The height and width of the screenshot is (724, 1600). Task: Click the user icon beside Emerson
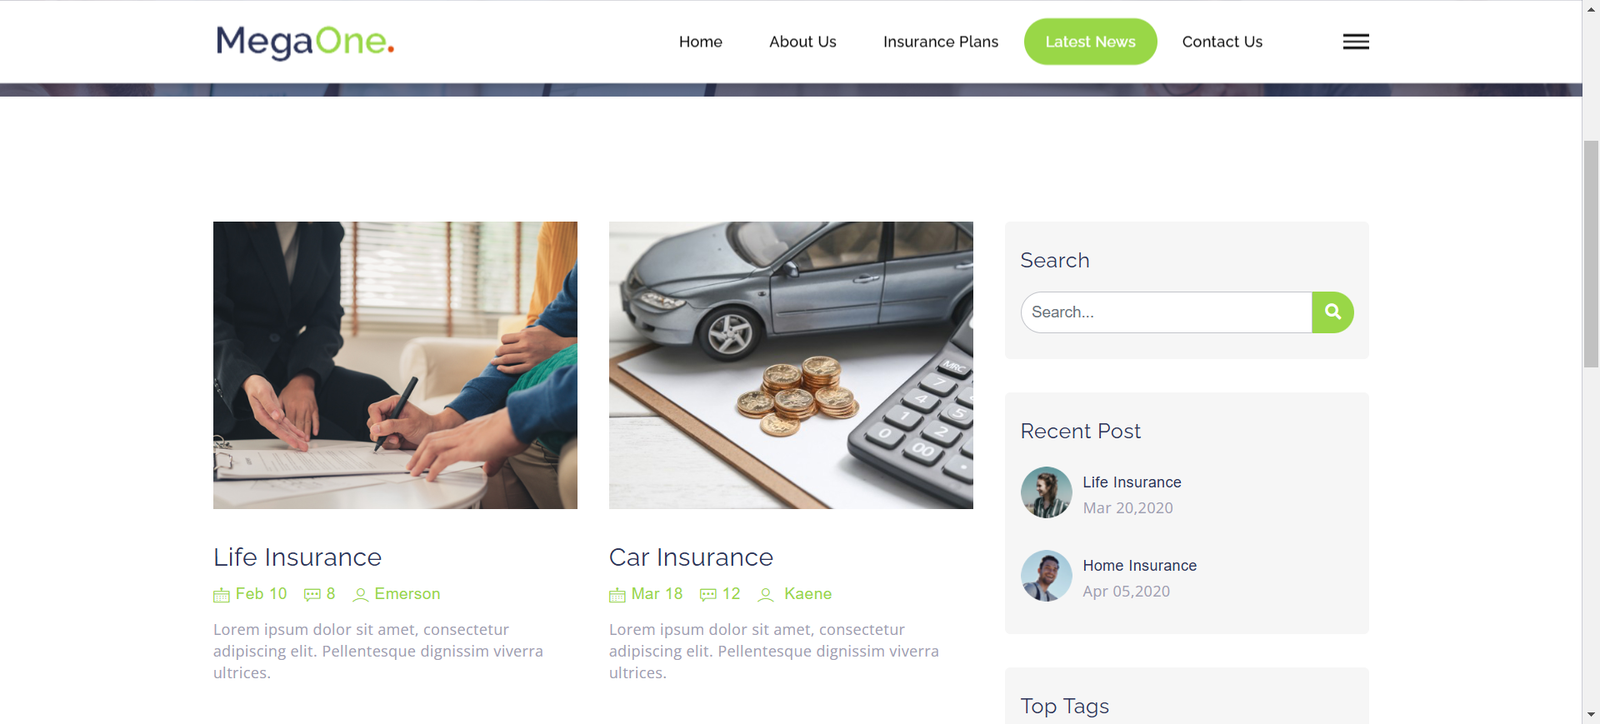360,595
